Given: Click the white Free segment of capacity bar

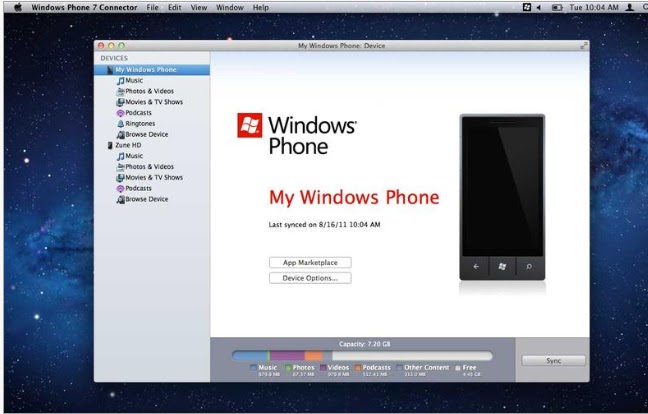Looking at the screenshot, I should (412, 355).
